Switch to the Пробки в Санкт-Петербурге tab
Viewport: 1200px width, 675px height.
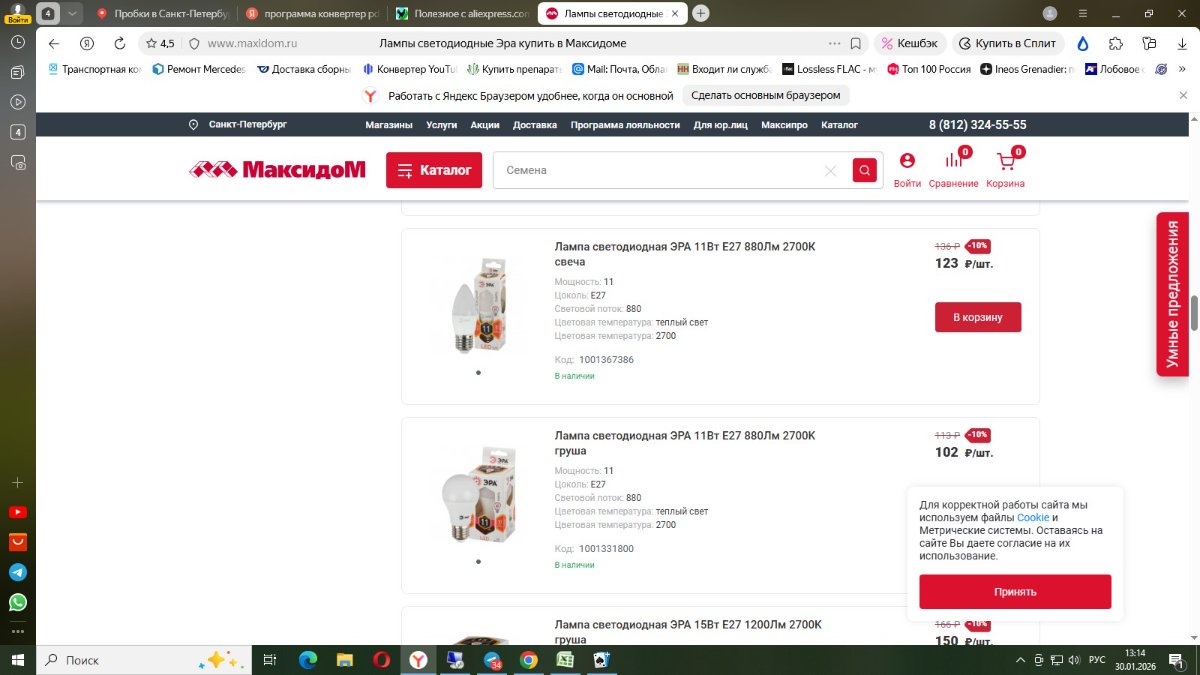coord(162,14)
